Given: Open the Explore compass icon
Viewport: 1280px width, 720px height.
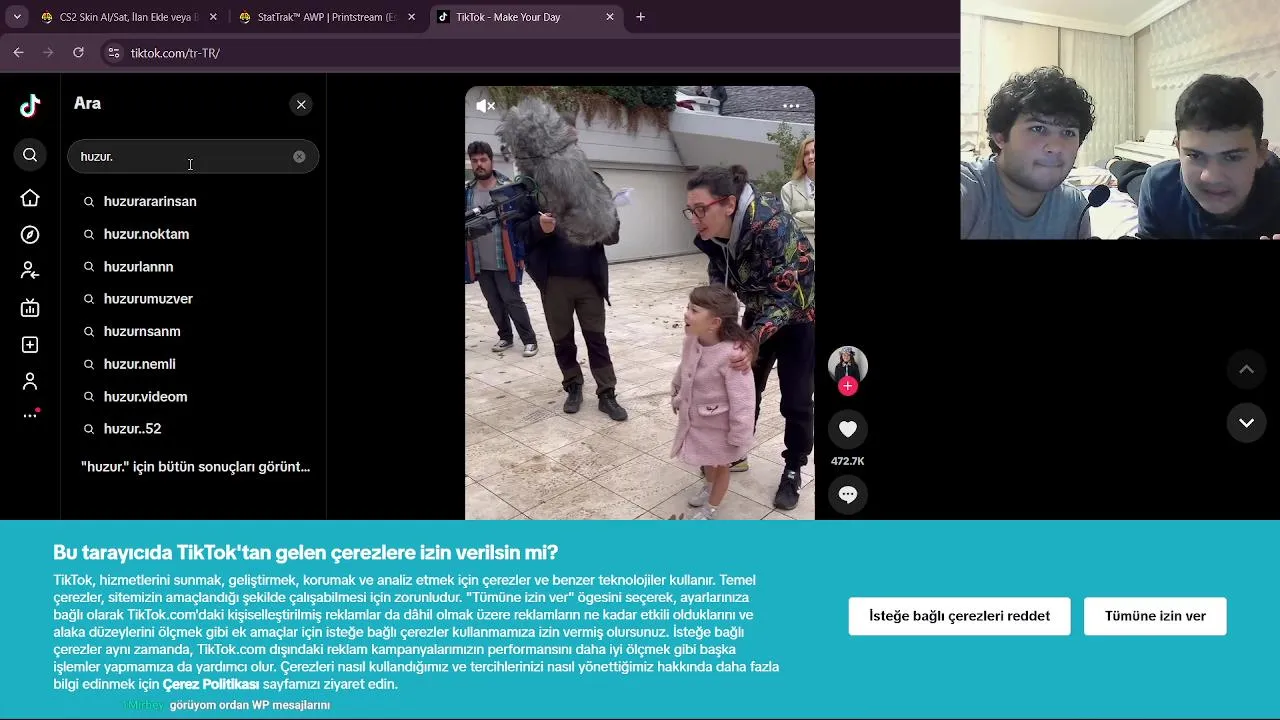Looking at the screenshot, I should 30,234.
